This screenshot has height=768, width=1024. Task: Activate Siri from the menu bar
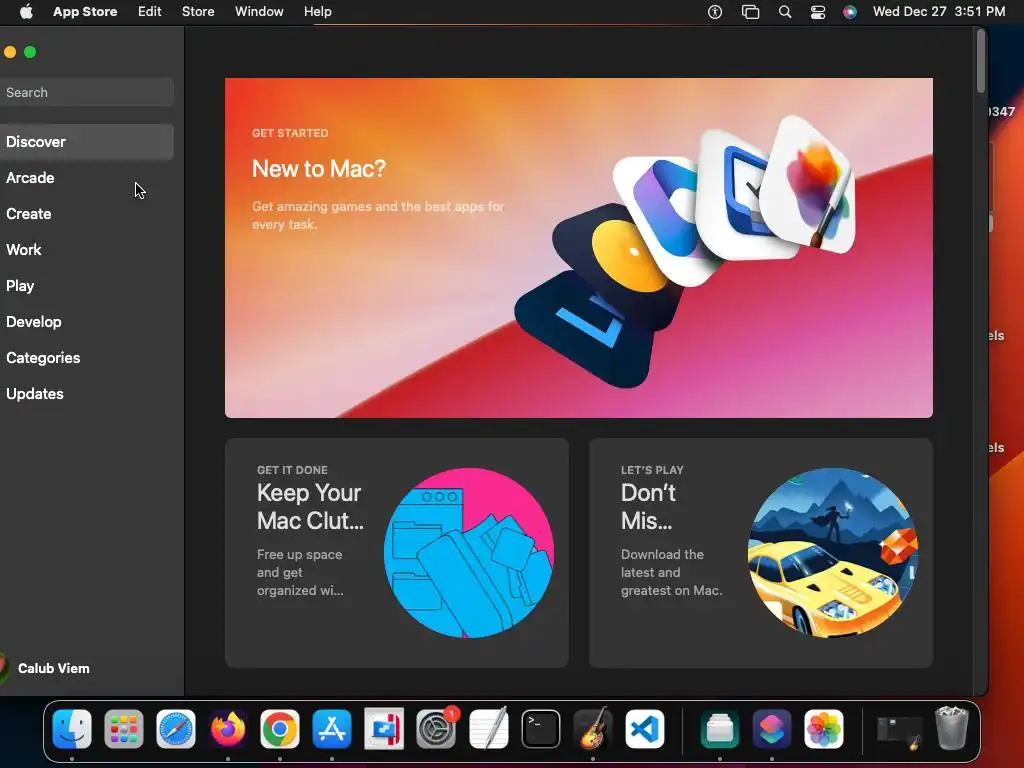point(850,12)
